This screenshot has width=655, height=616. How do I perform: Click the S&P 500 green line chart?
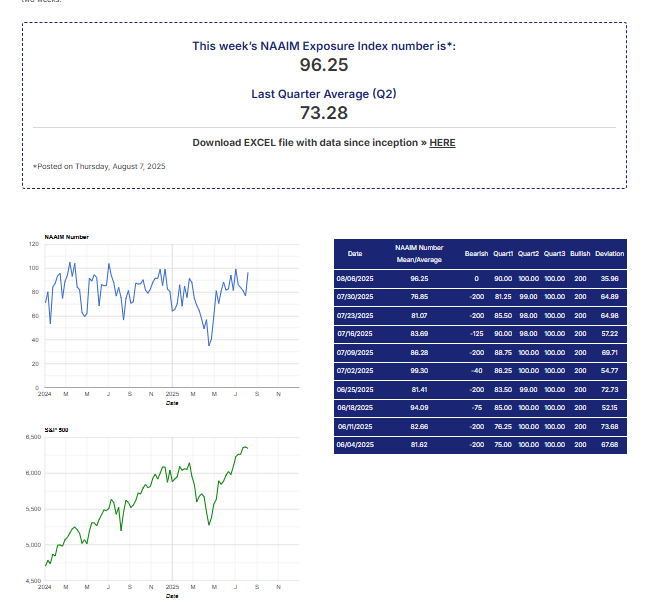[x=172, y=509]
